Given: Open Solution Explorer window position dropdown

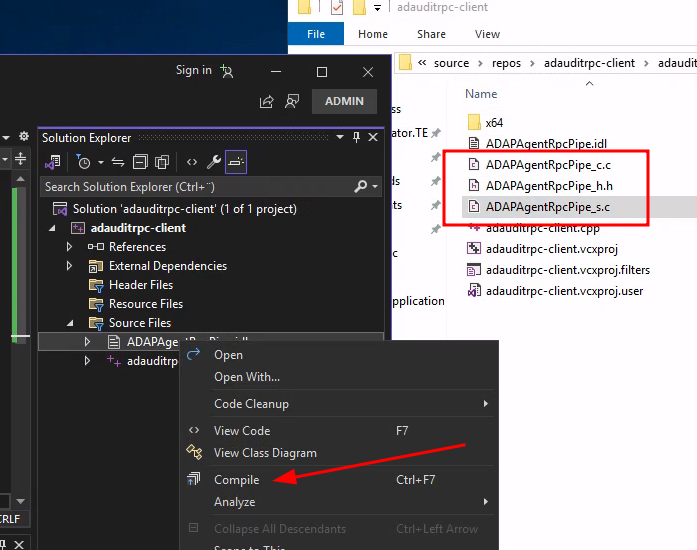Looking at the screenshot, I should coord(340,137).
